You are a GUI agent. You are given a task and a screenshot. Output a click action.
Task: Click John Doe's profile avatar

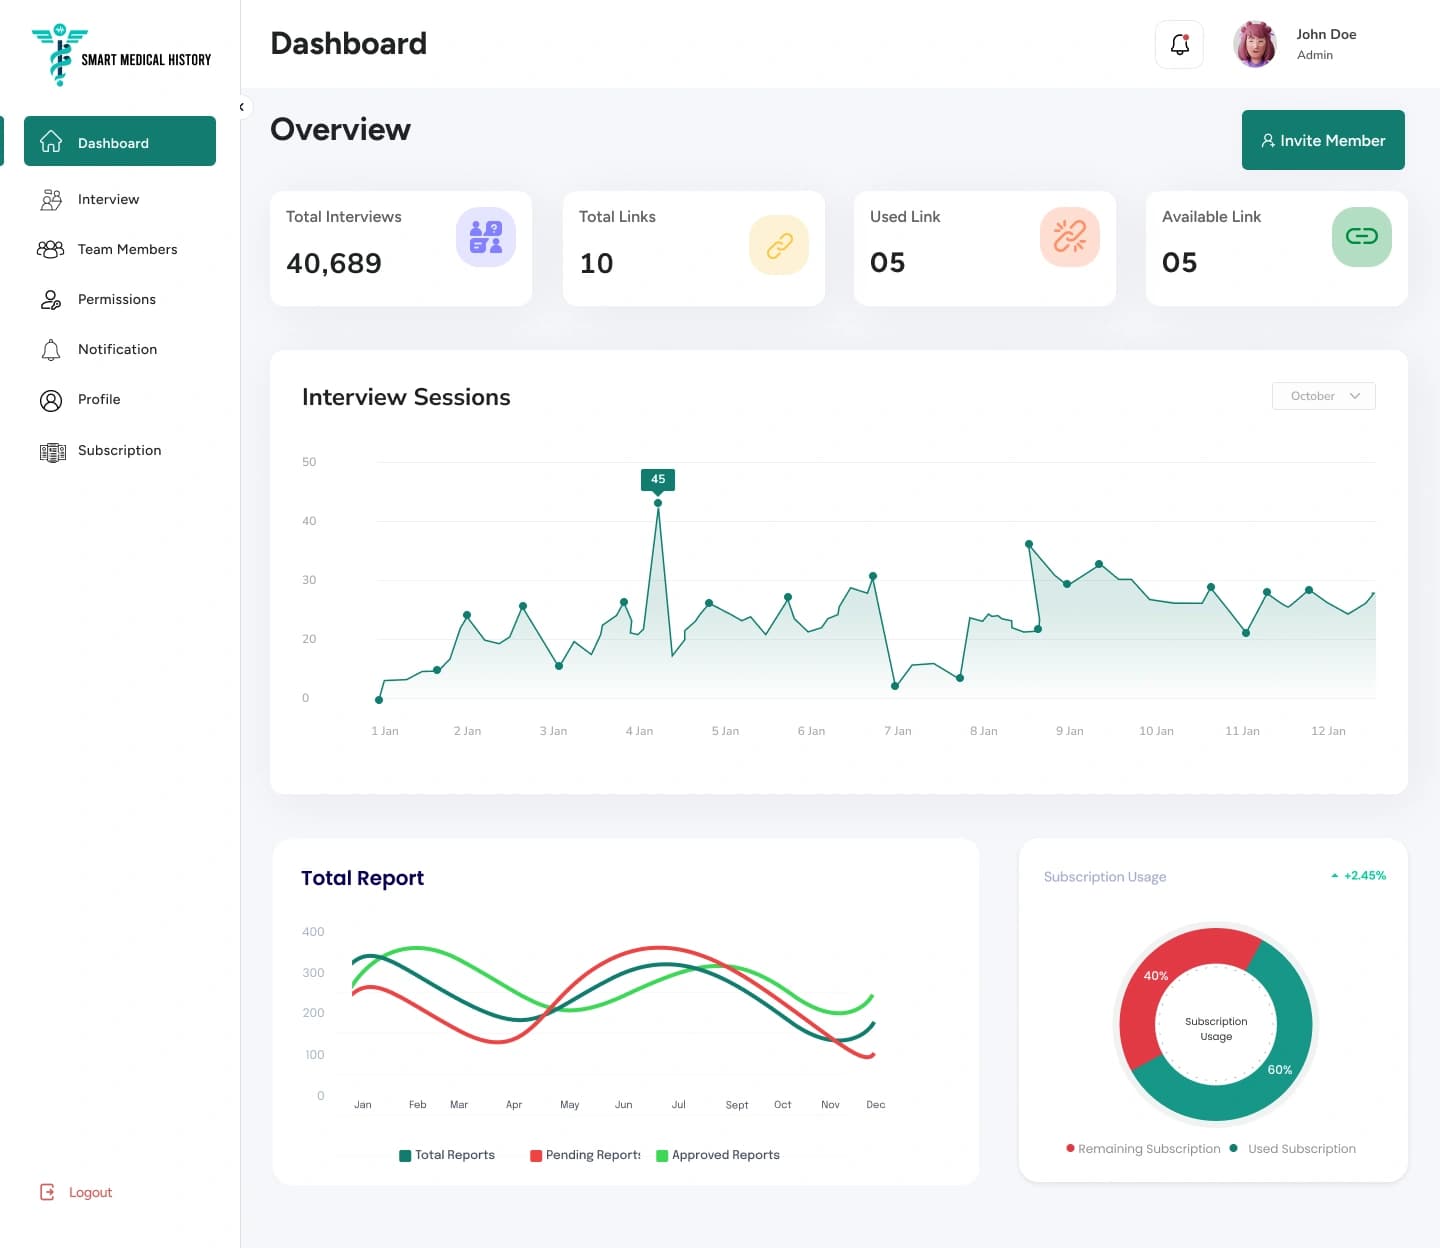(1255, 44)
